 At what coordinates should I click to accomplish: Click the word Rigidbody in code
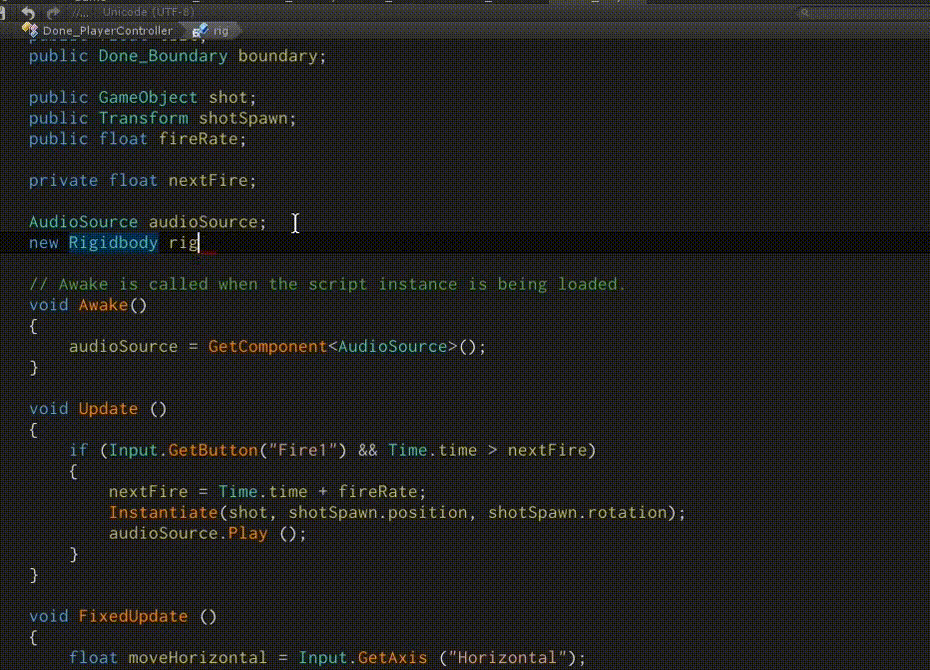(x=113, y=243)
